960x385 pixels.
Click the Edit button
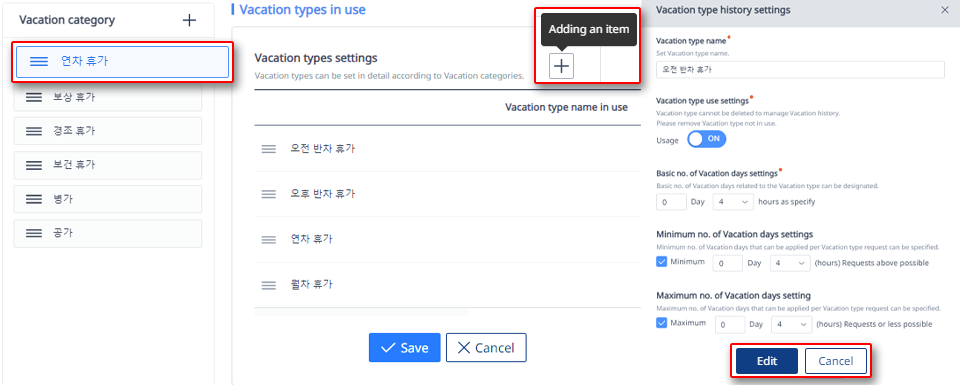click(767, 361)
